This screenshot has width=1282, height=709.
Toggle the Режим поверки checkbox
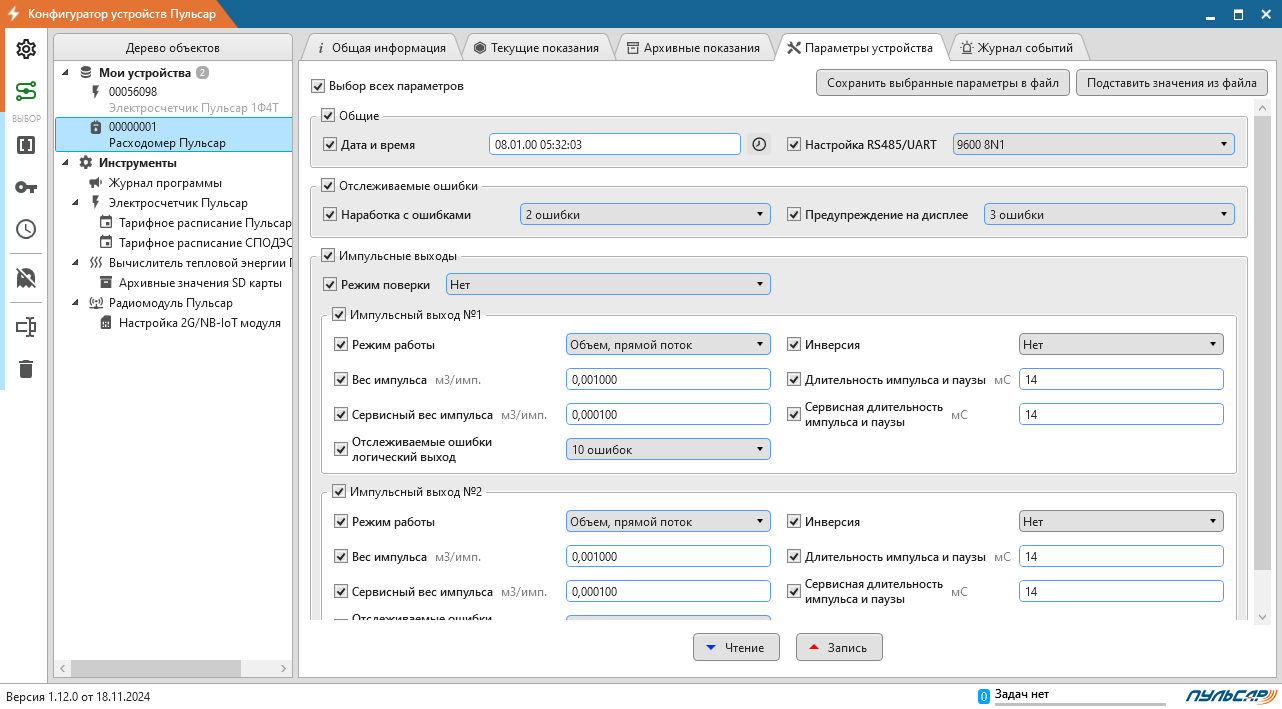click(331, 285)
